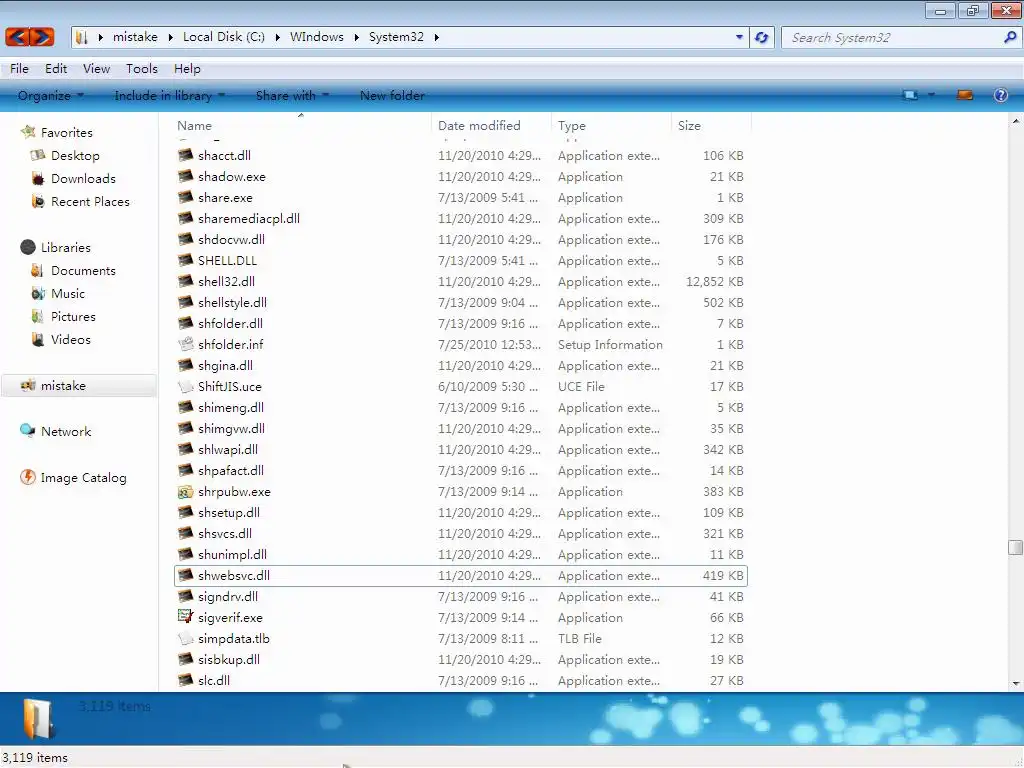1024x768 pixels.
Task: Click the Desktop icon in sidebar
Action: click(x=38, y=155)
